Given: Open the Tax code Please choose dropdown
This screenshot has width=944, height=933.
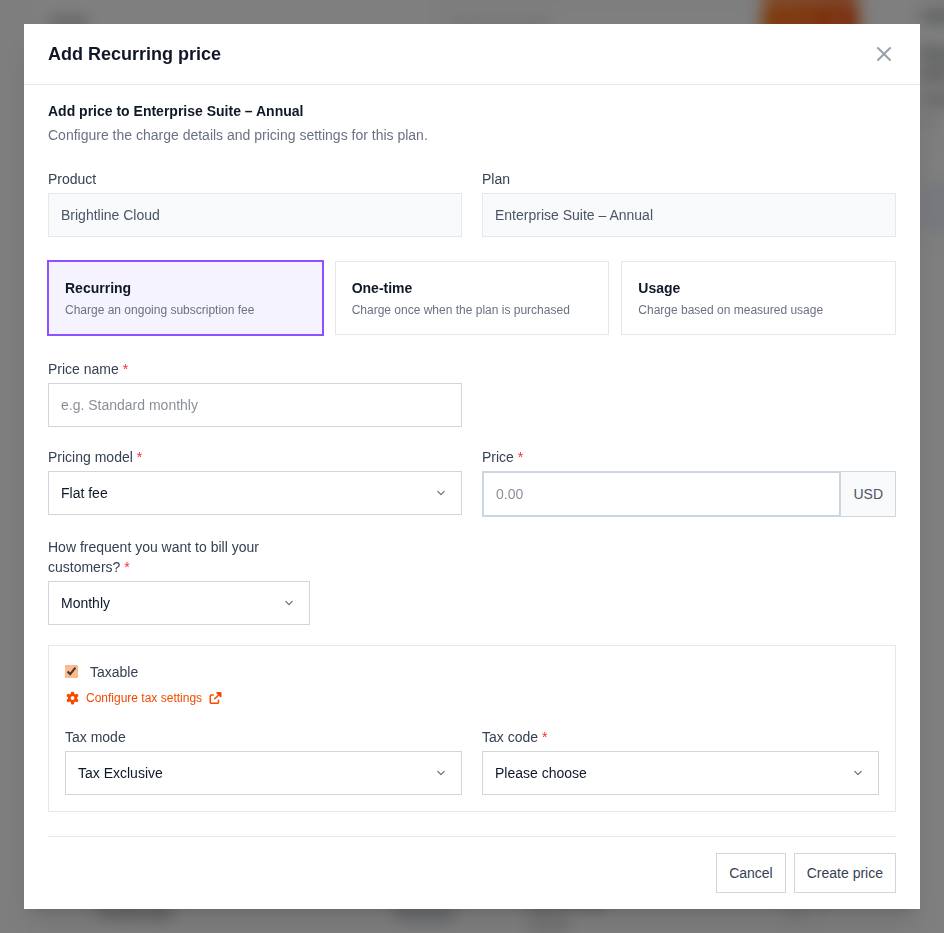Looking at the screenshot, I should (680, 773).
